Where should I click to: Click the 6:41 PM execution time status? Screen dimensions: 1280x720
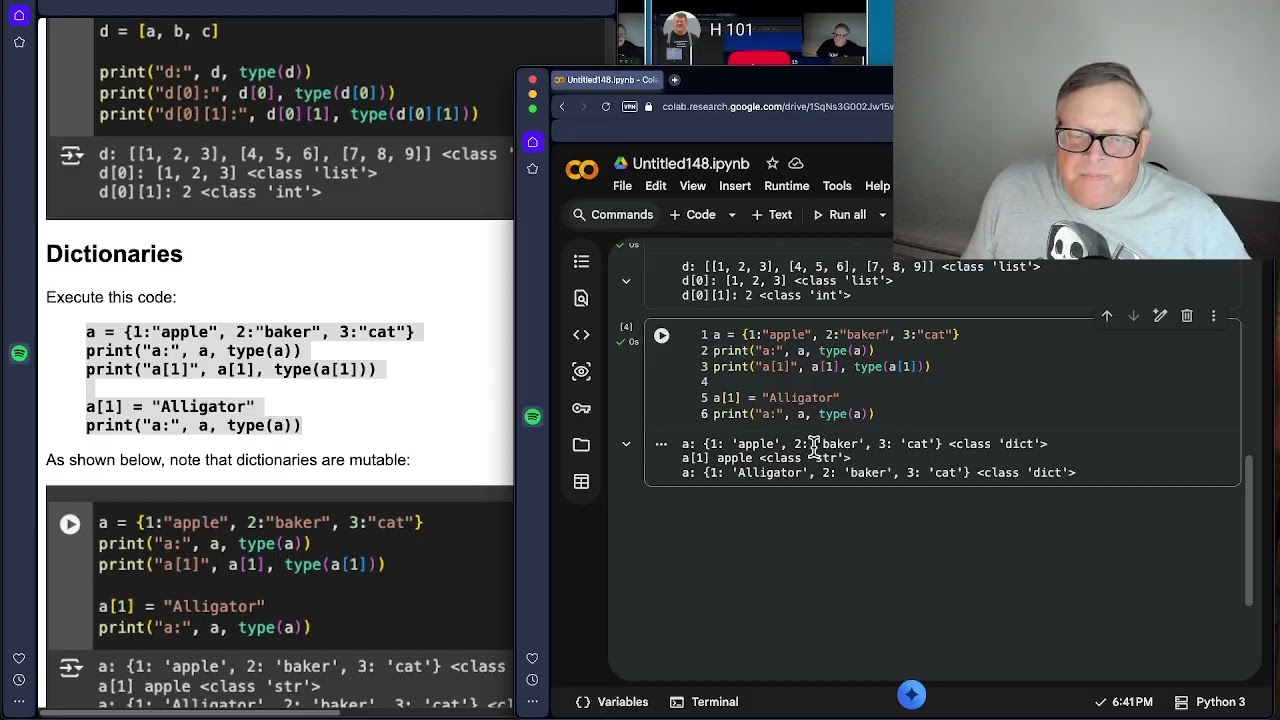coord(1124,702)
